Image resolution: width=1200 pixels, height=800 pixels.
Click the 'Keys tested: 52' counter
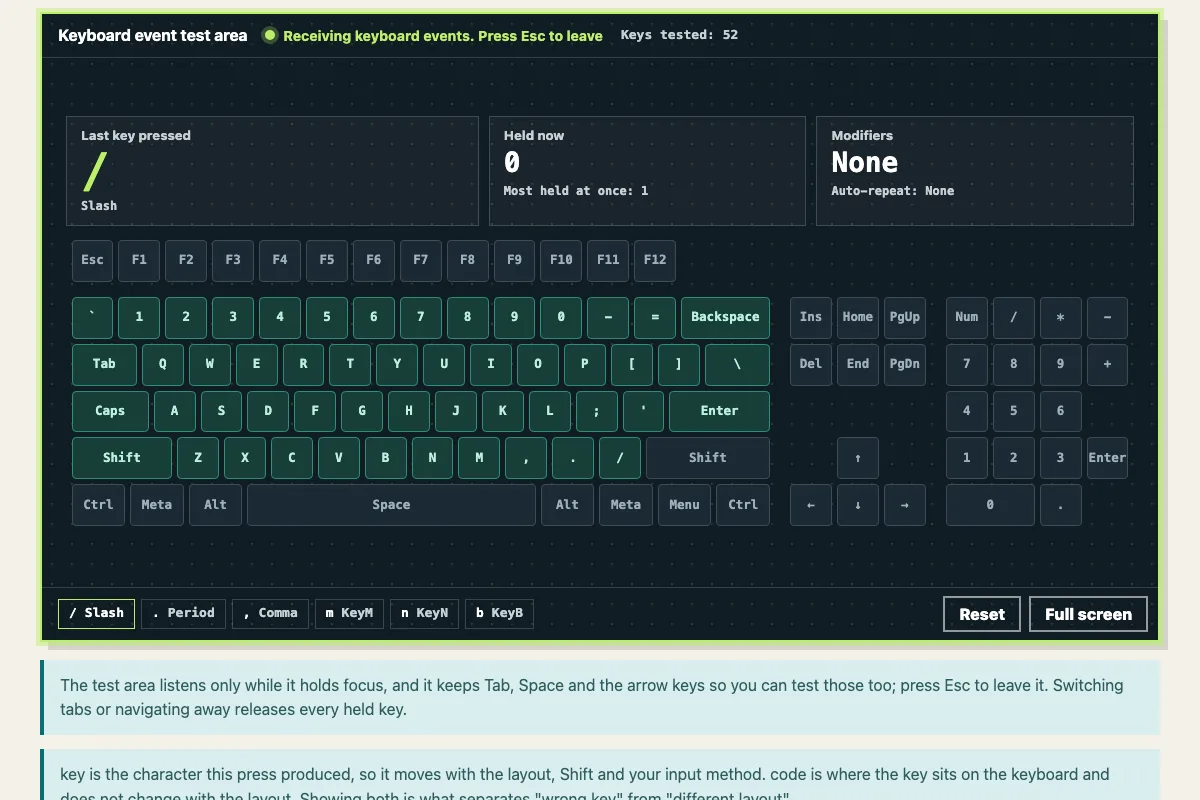coord(680,35)
